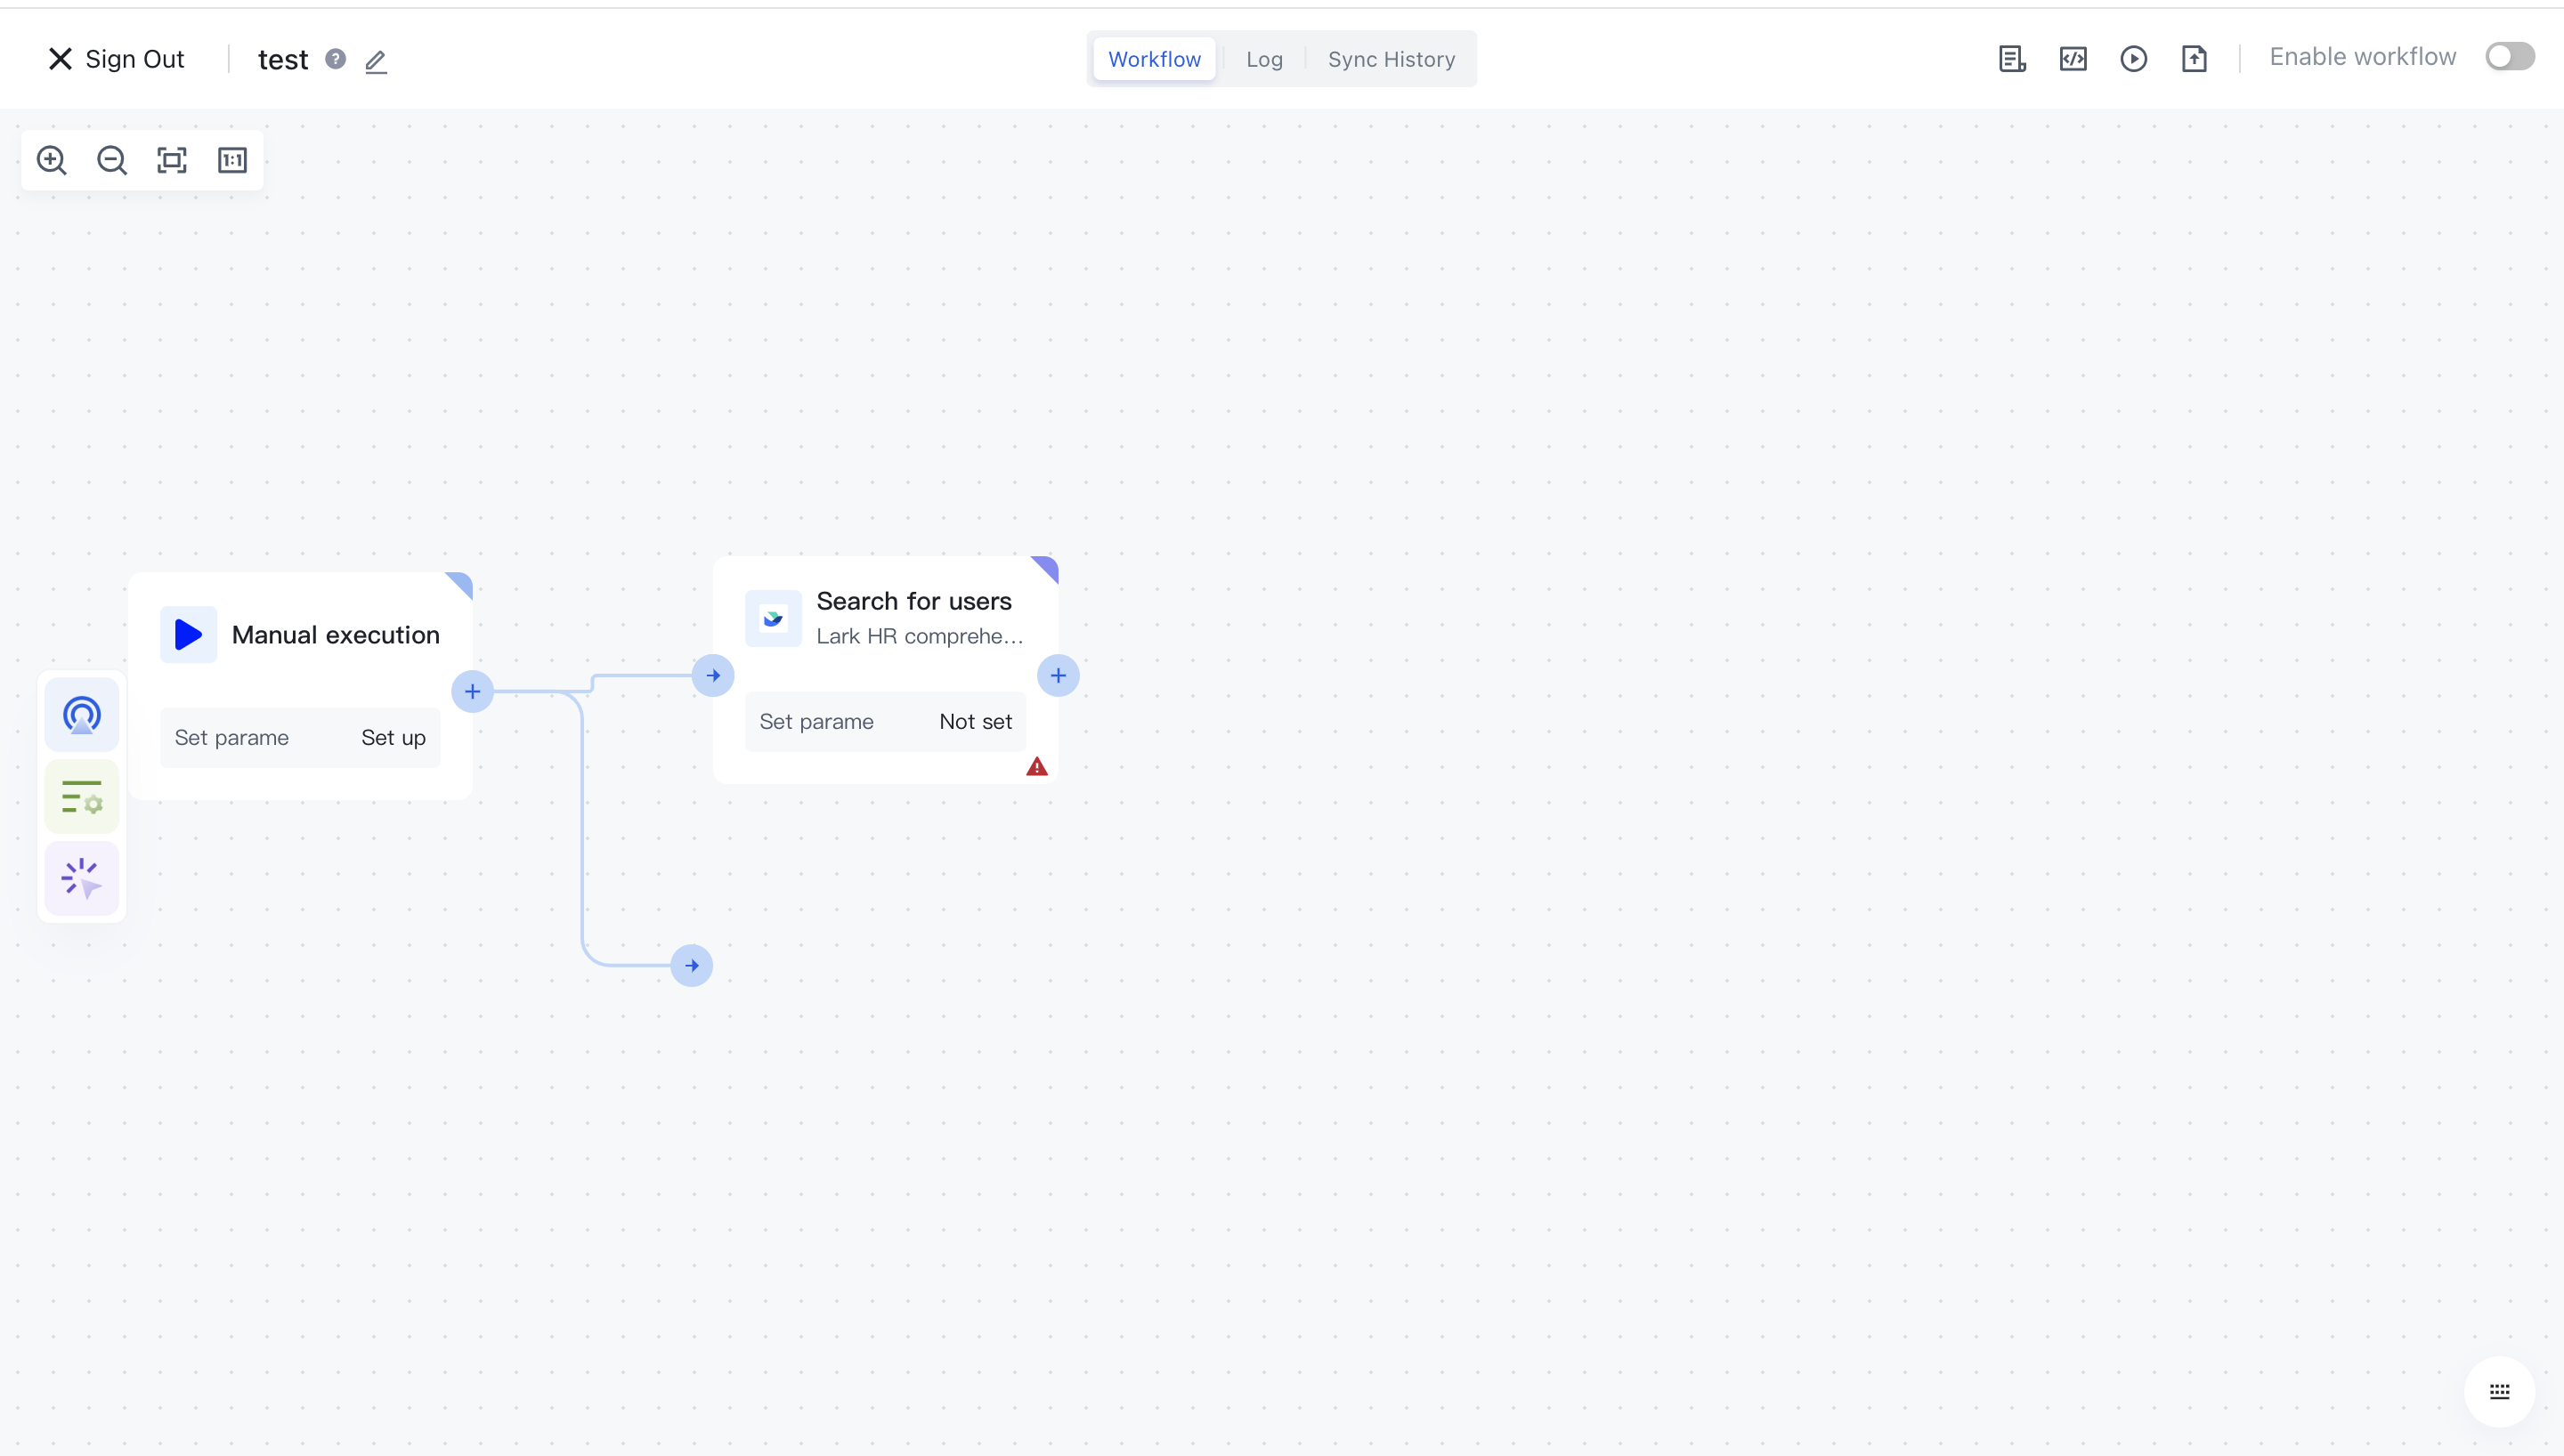Open the trigger node palette icon
The width and height of the screenshot is (2564, 1456).
[82, 715]
